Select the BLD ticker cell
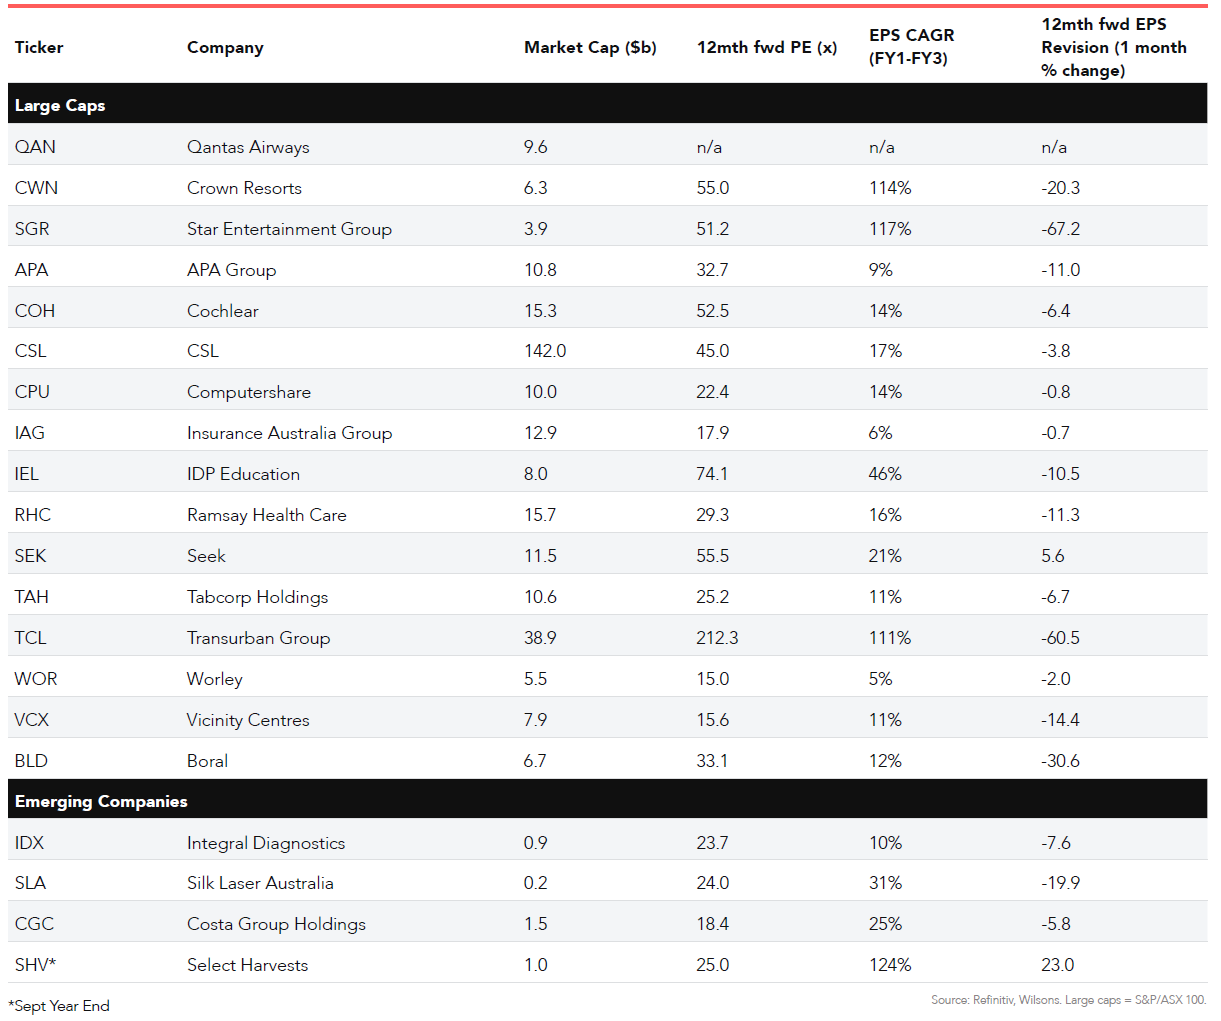This screenshot has width=1221, height=1021. (31, 761)
